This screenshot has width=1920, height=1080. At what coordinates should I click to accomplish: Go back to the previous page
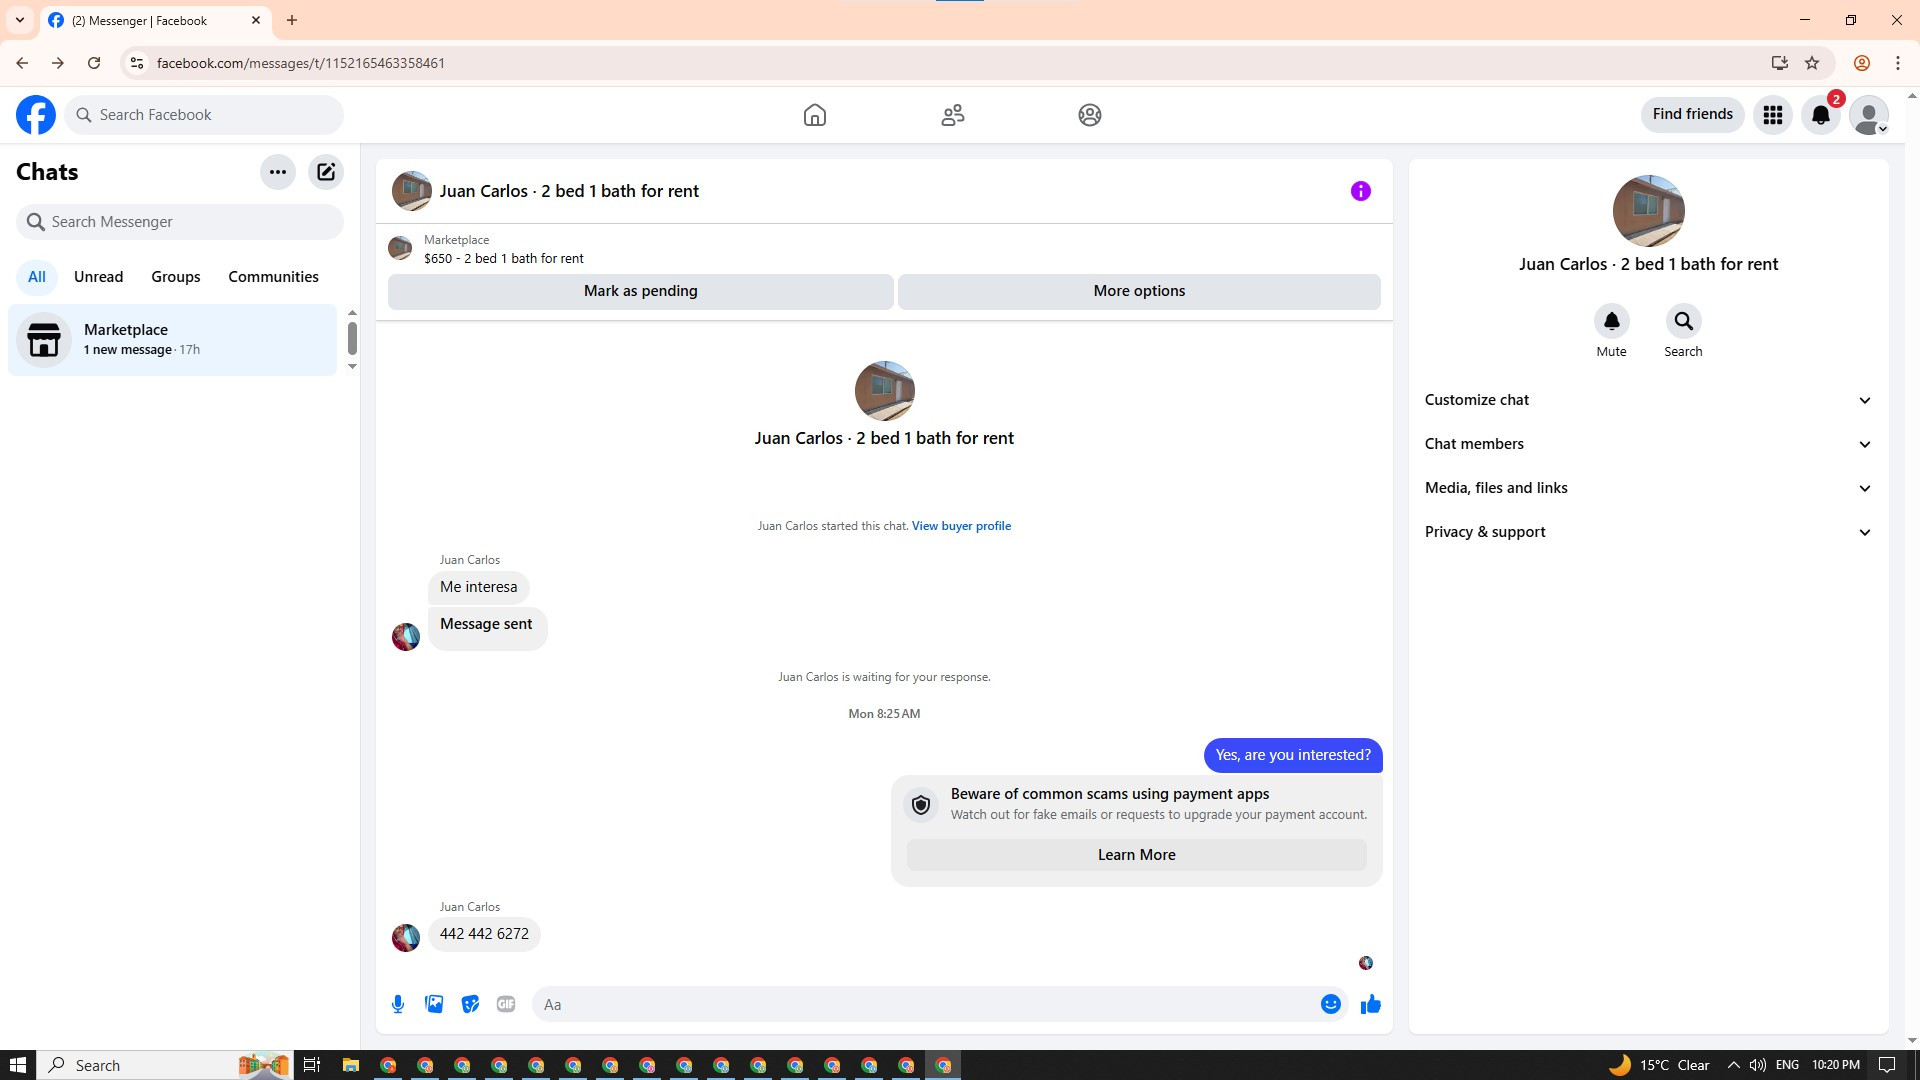tap(22, 63)
